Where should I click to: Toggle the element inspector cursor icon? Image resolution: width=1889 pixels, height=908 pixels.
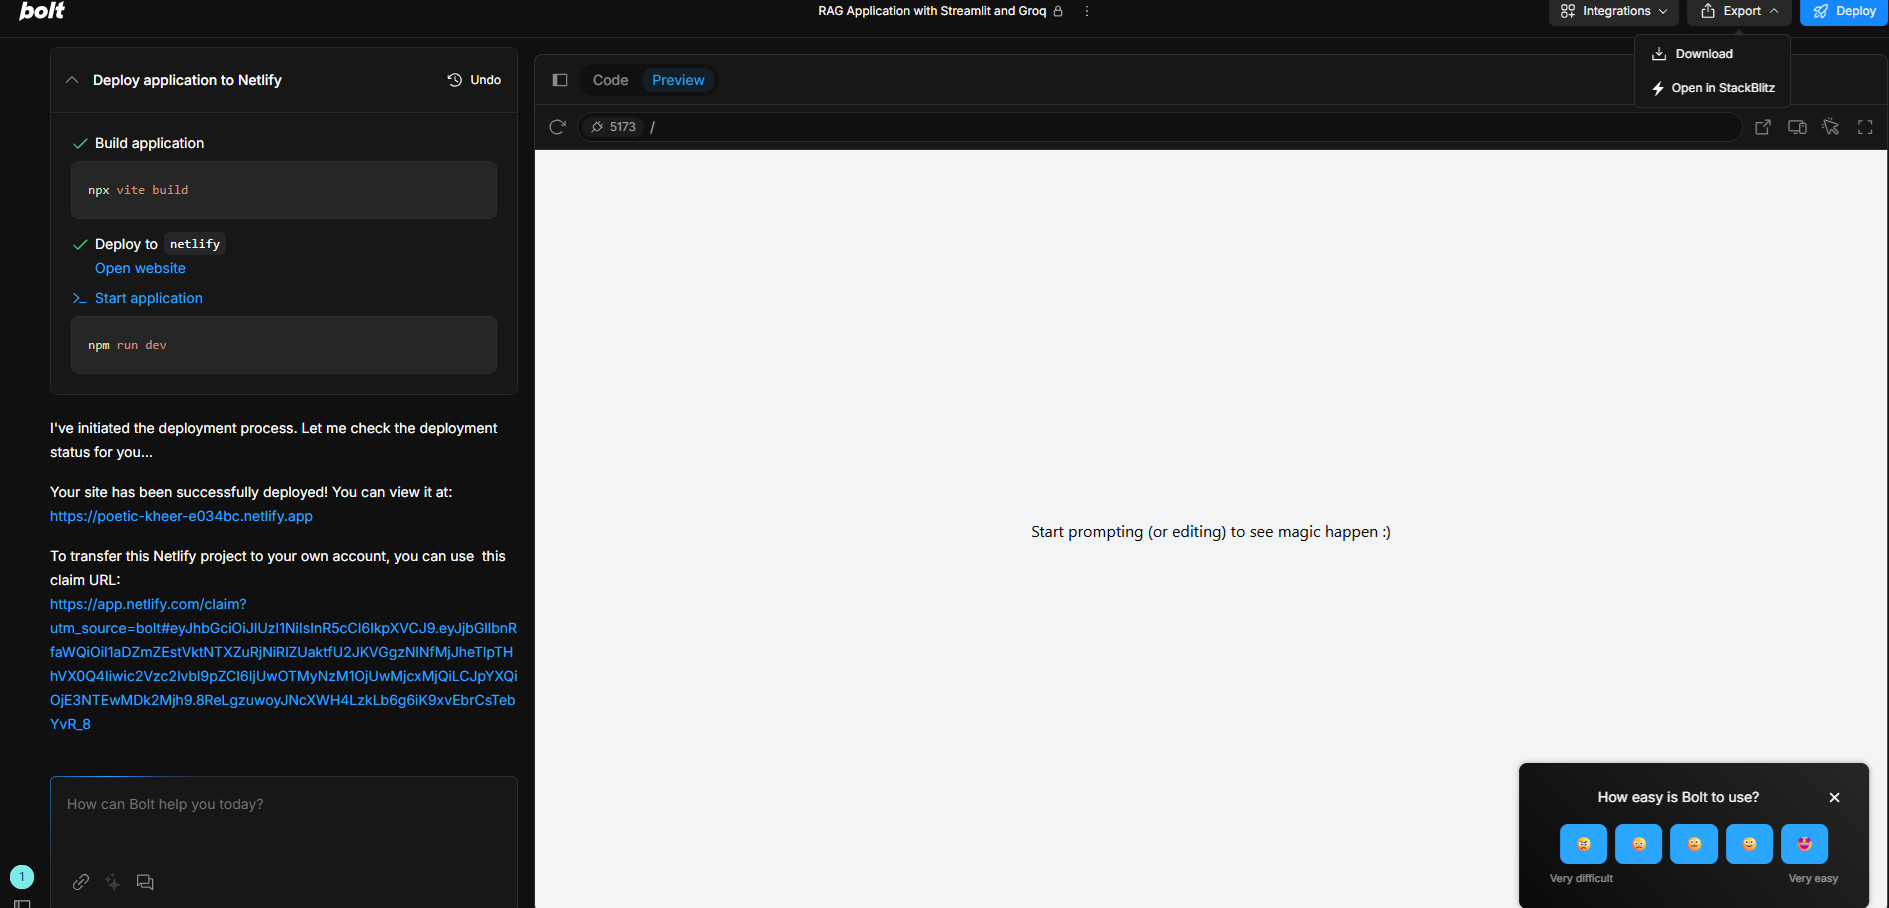click(1831, 127)
